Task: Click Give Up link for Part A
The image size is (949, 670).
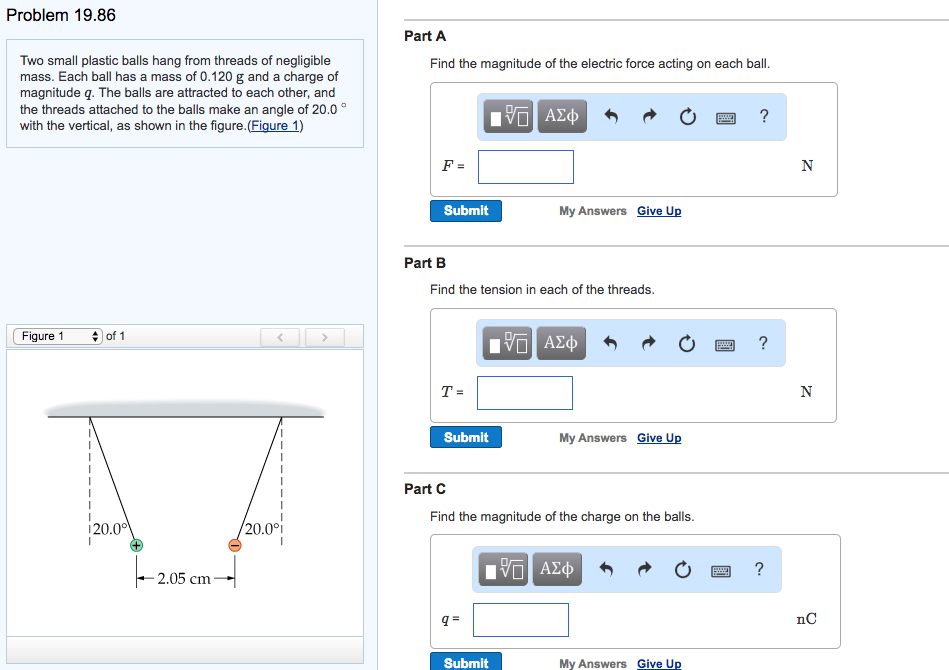Action: point(659,211)
